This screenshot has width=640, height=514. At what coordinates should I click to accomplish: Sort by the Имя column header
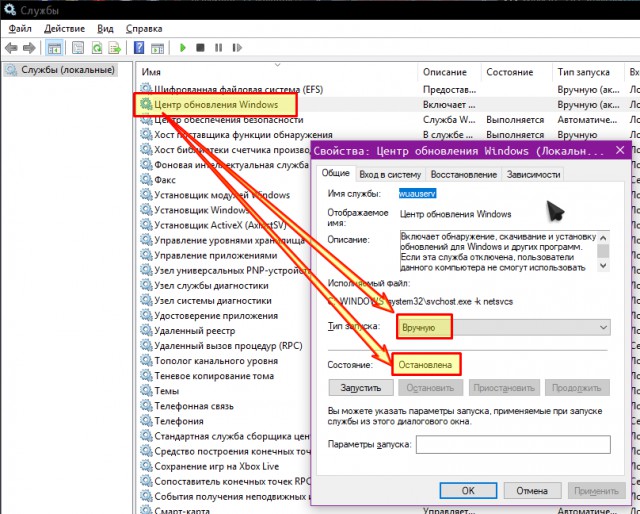[276, 72]
